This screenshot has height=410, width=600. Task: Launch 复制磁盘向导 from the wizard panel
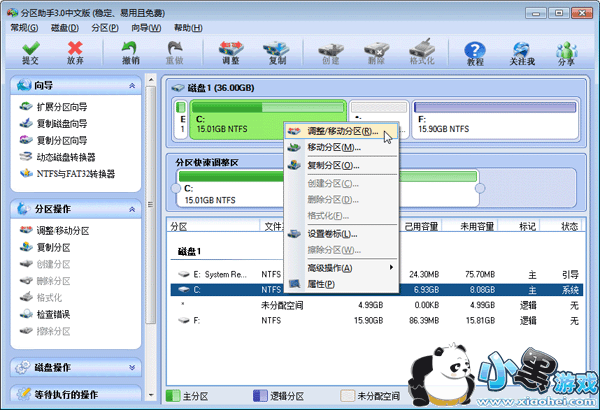54,124
